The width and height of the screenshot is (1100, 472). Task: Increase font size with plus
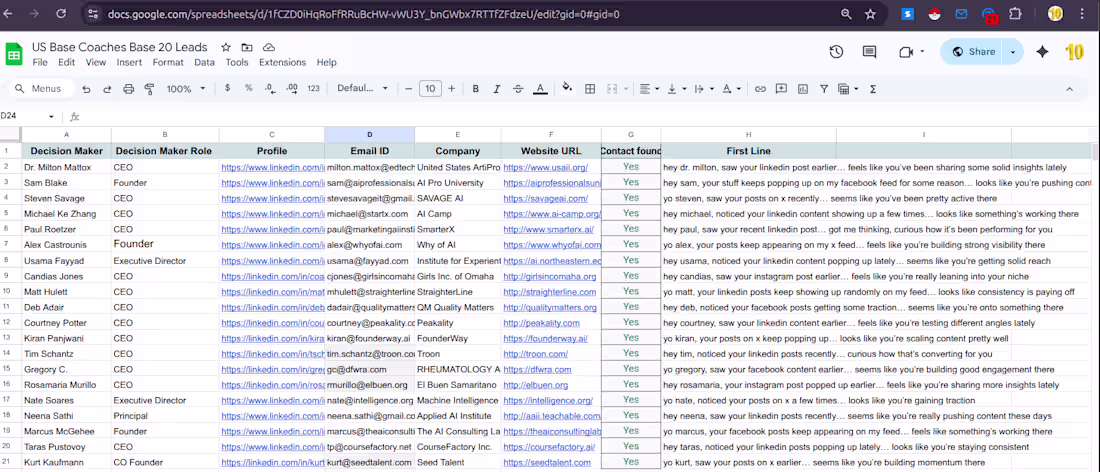[x=451, y=89]
